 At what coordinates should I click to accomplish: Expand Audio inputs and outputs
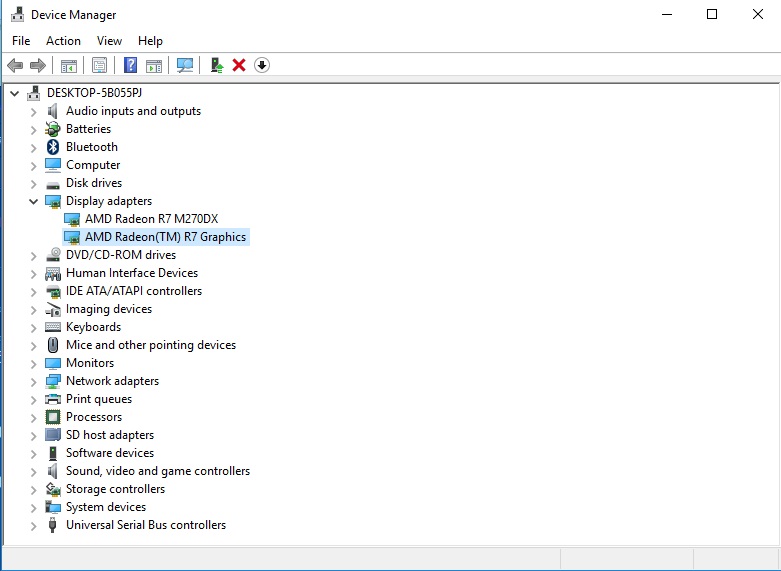click(x=33, y=112)
